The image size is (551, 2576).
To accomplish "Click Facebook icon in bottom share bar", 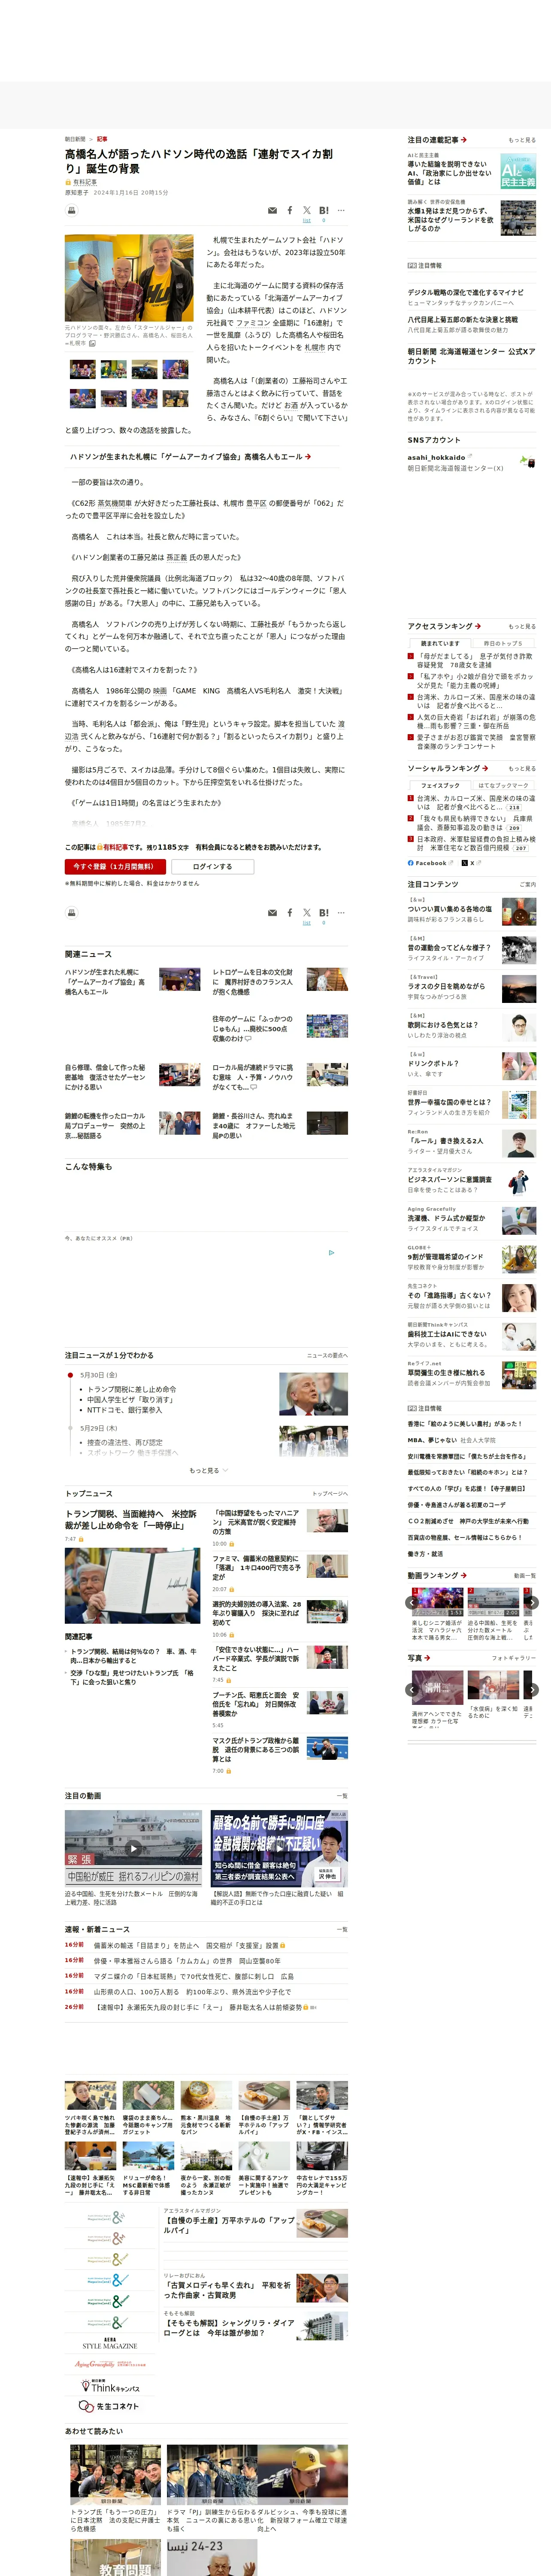I will coord(290,913).
